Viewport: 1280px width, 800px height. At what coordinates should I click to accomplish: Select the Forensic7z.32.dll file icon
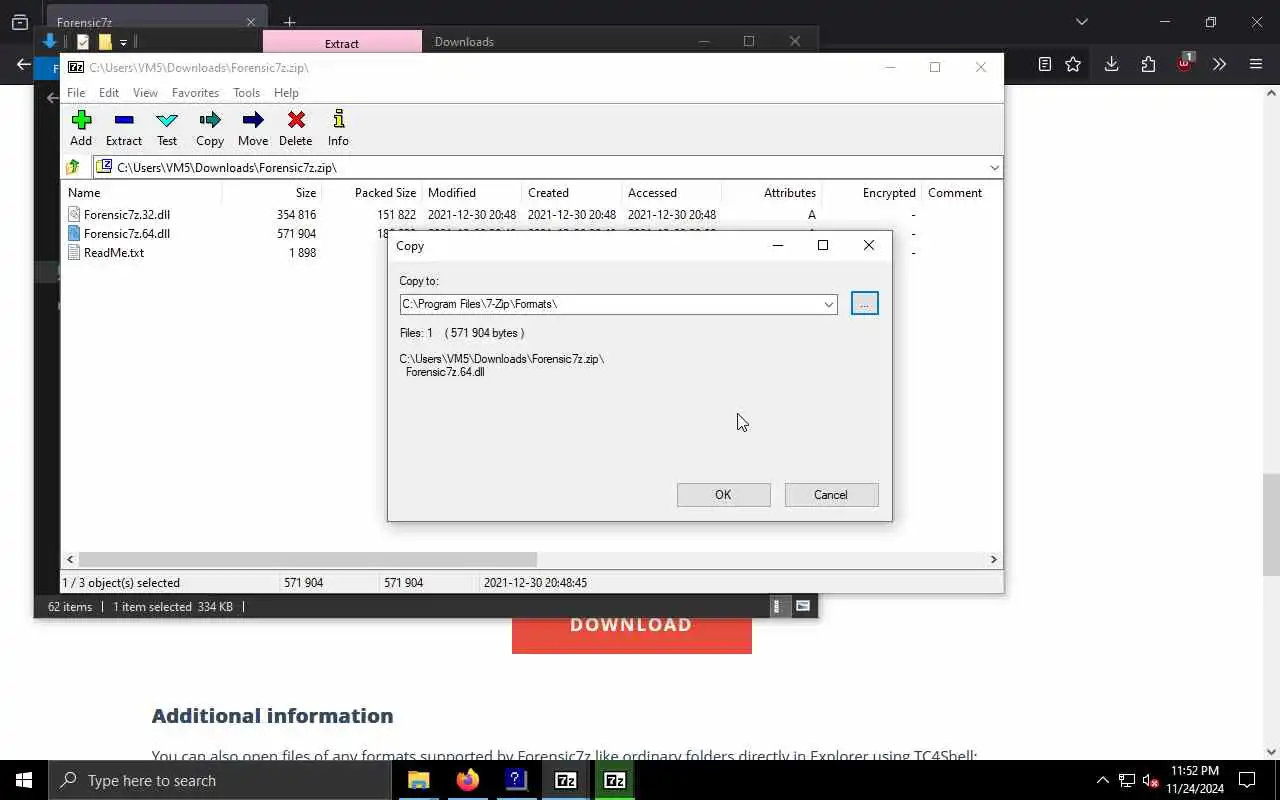pos(74,214)
